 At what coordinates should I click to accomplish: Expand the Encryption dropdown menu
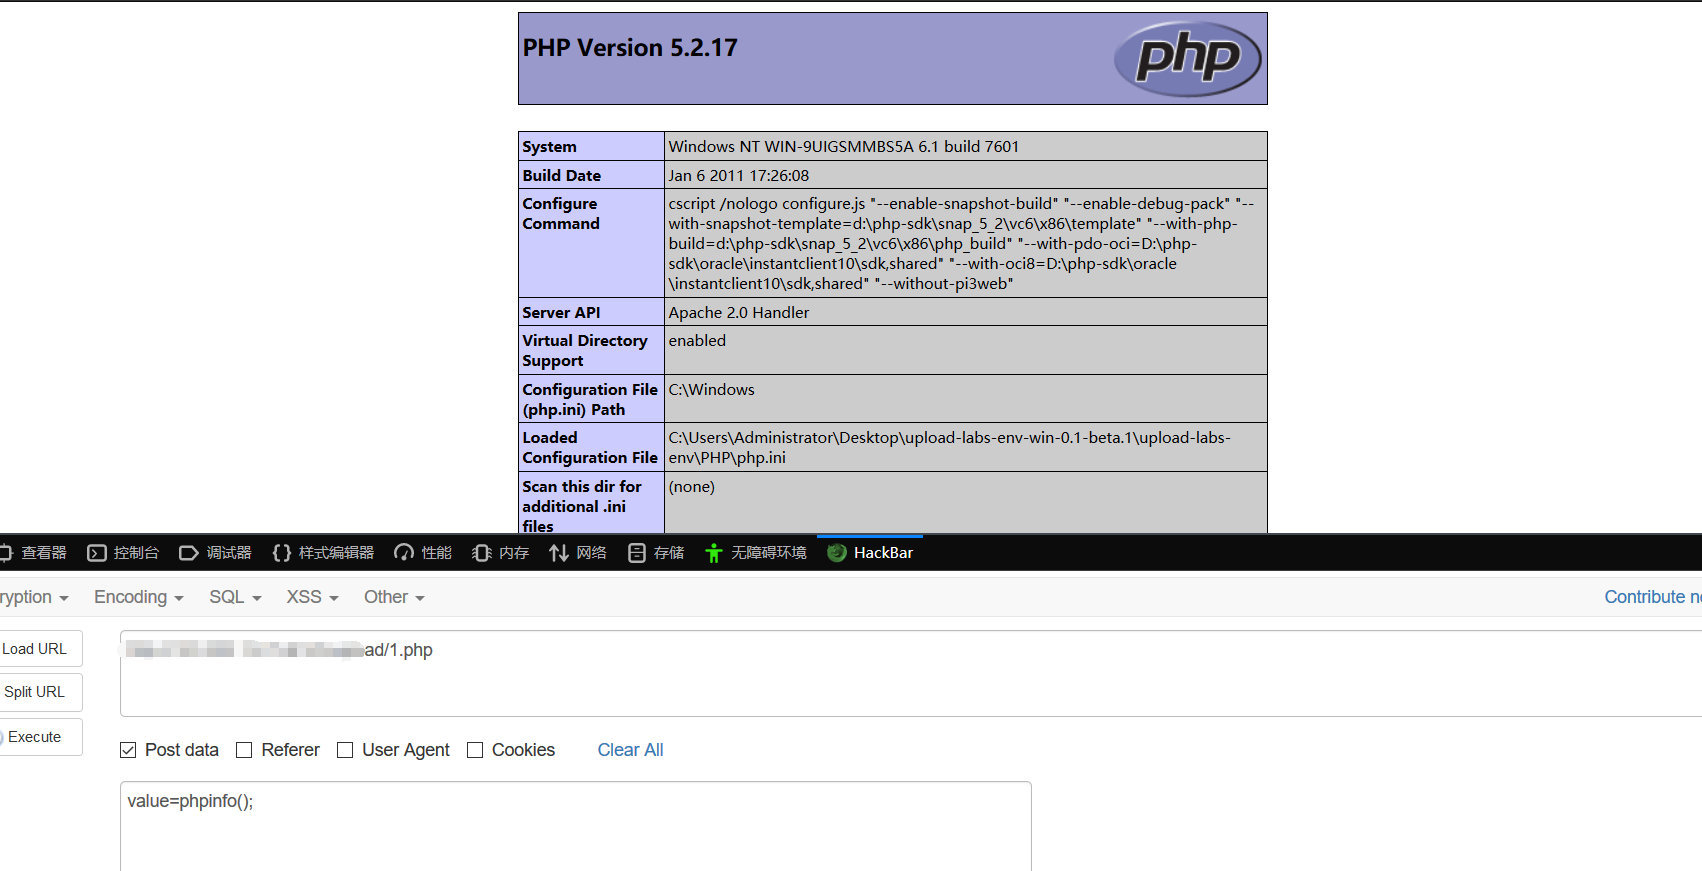[33, 597]
